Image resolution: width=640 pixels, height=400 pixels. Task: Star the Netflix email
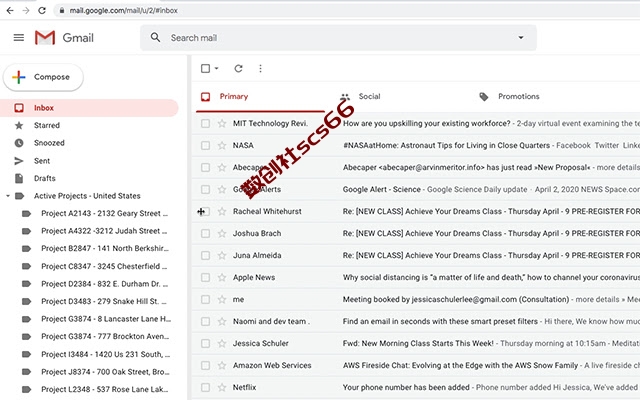222,387
